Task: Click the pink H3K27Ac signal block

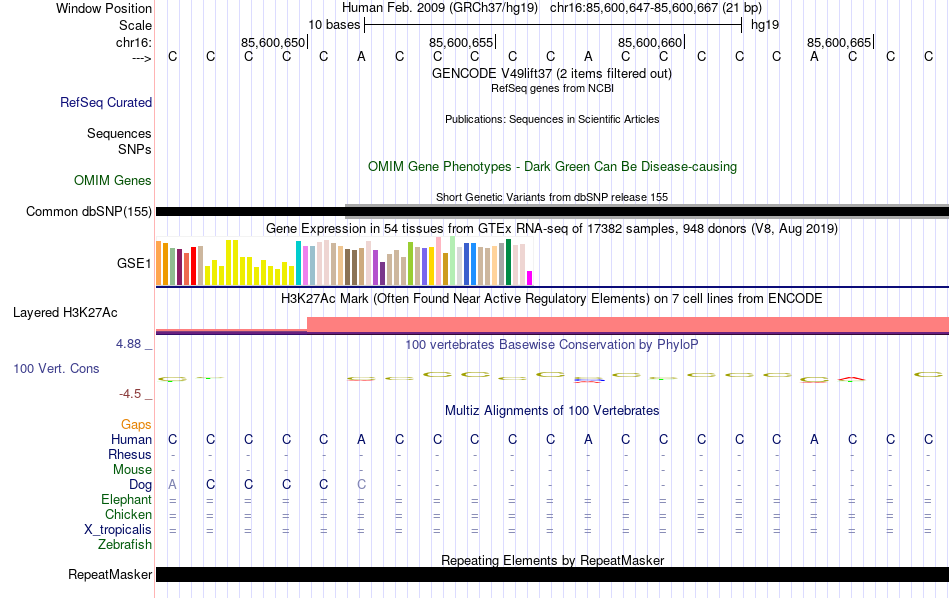Action: [x=628, y=324]
